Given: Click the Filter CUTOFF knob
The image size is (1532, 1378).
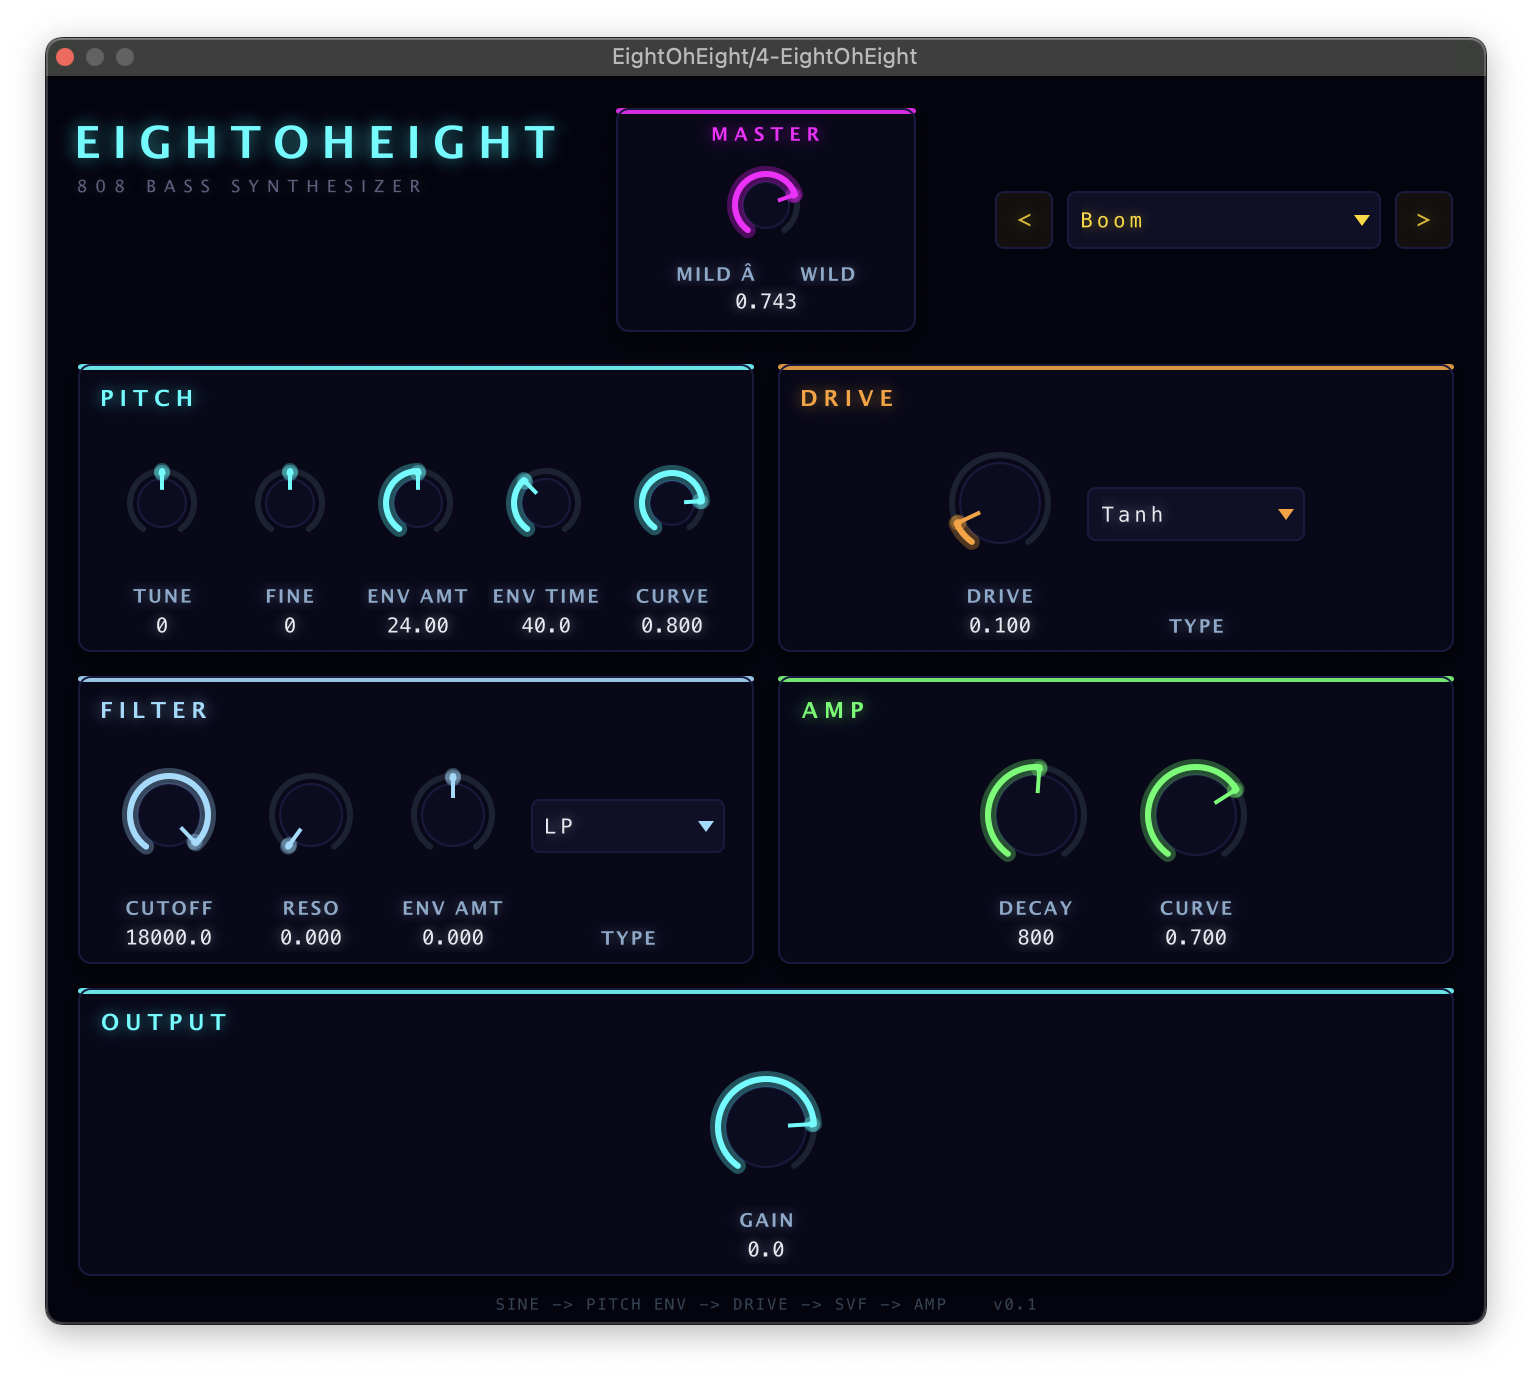Looking at the screenshot, I should point(169,812).
